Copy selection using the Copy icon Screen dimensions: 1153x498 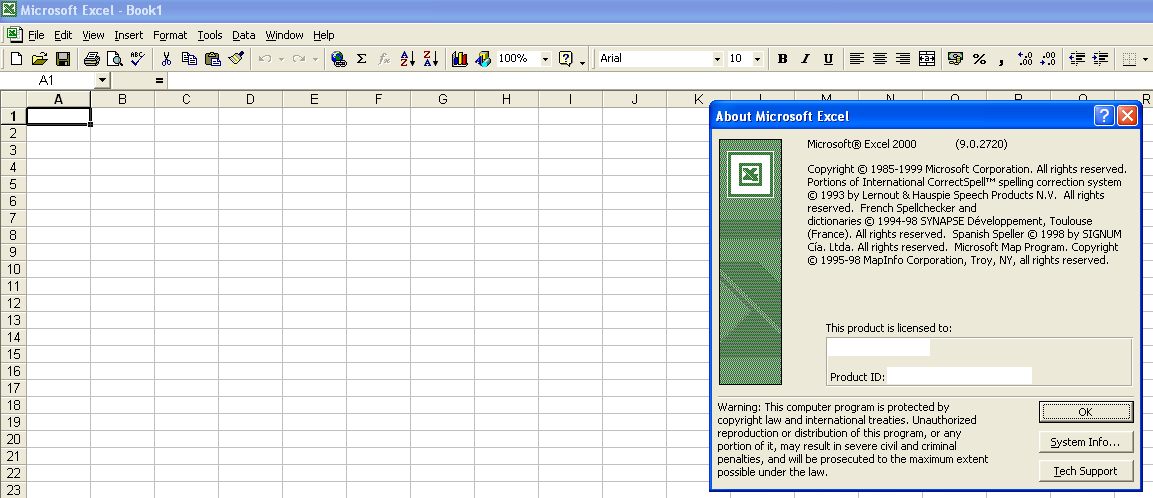pos(189,59)
